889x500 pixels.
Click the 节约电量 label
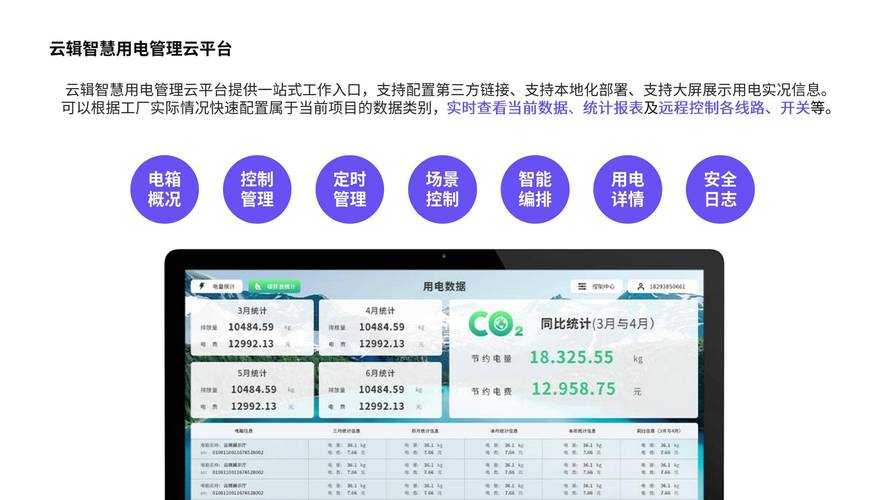click(492, 359)
